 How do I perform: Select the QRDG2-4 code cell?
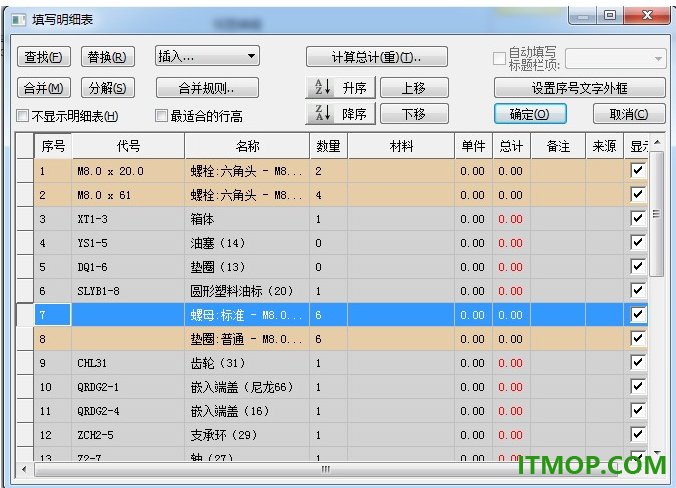pos(128,411)
